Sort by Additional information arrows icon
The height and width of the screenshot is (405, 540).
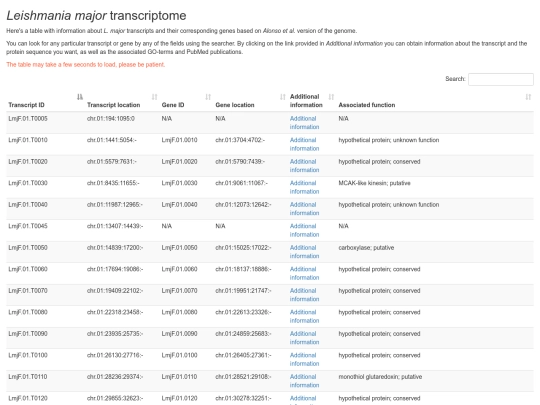[331, 97]
